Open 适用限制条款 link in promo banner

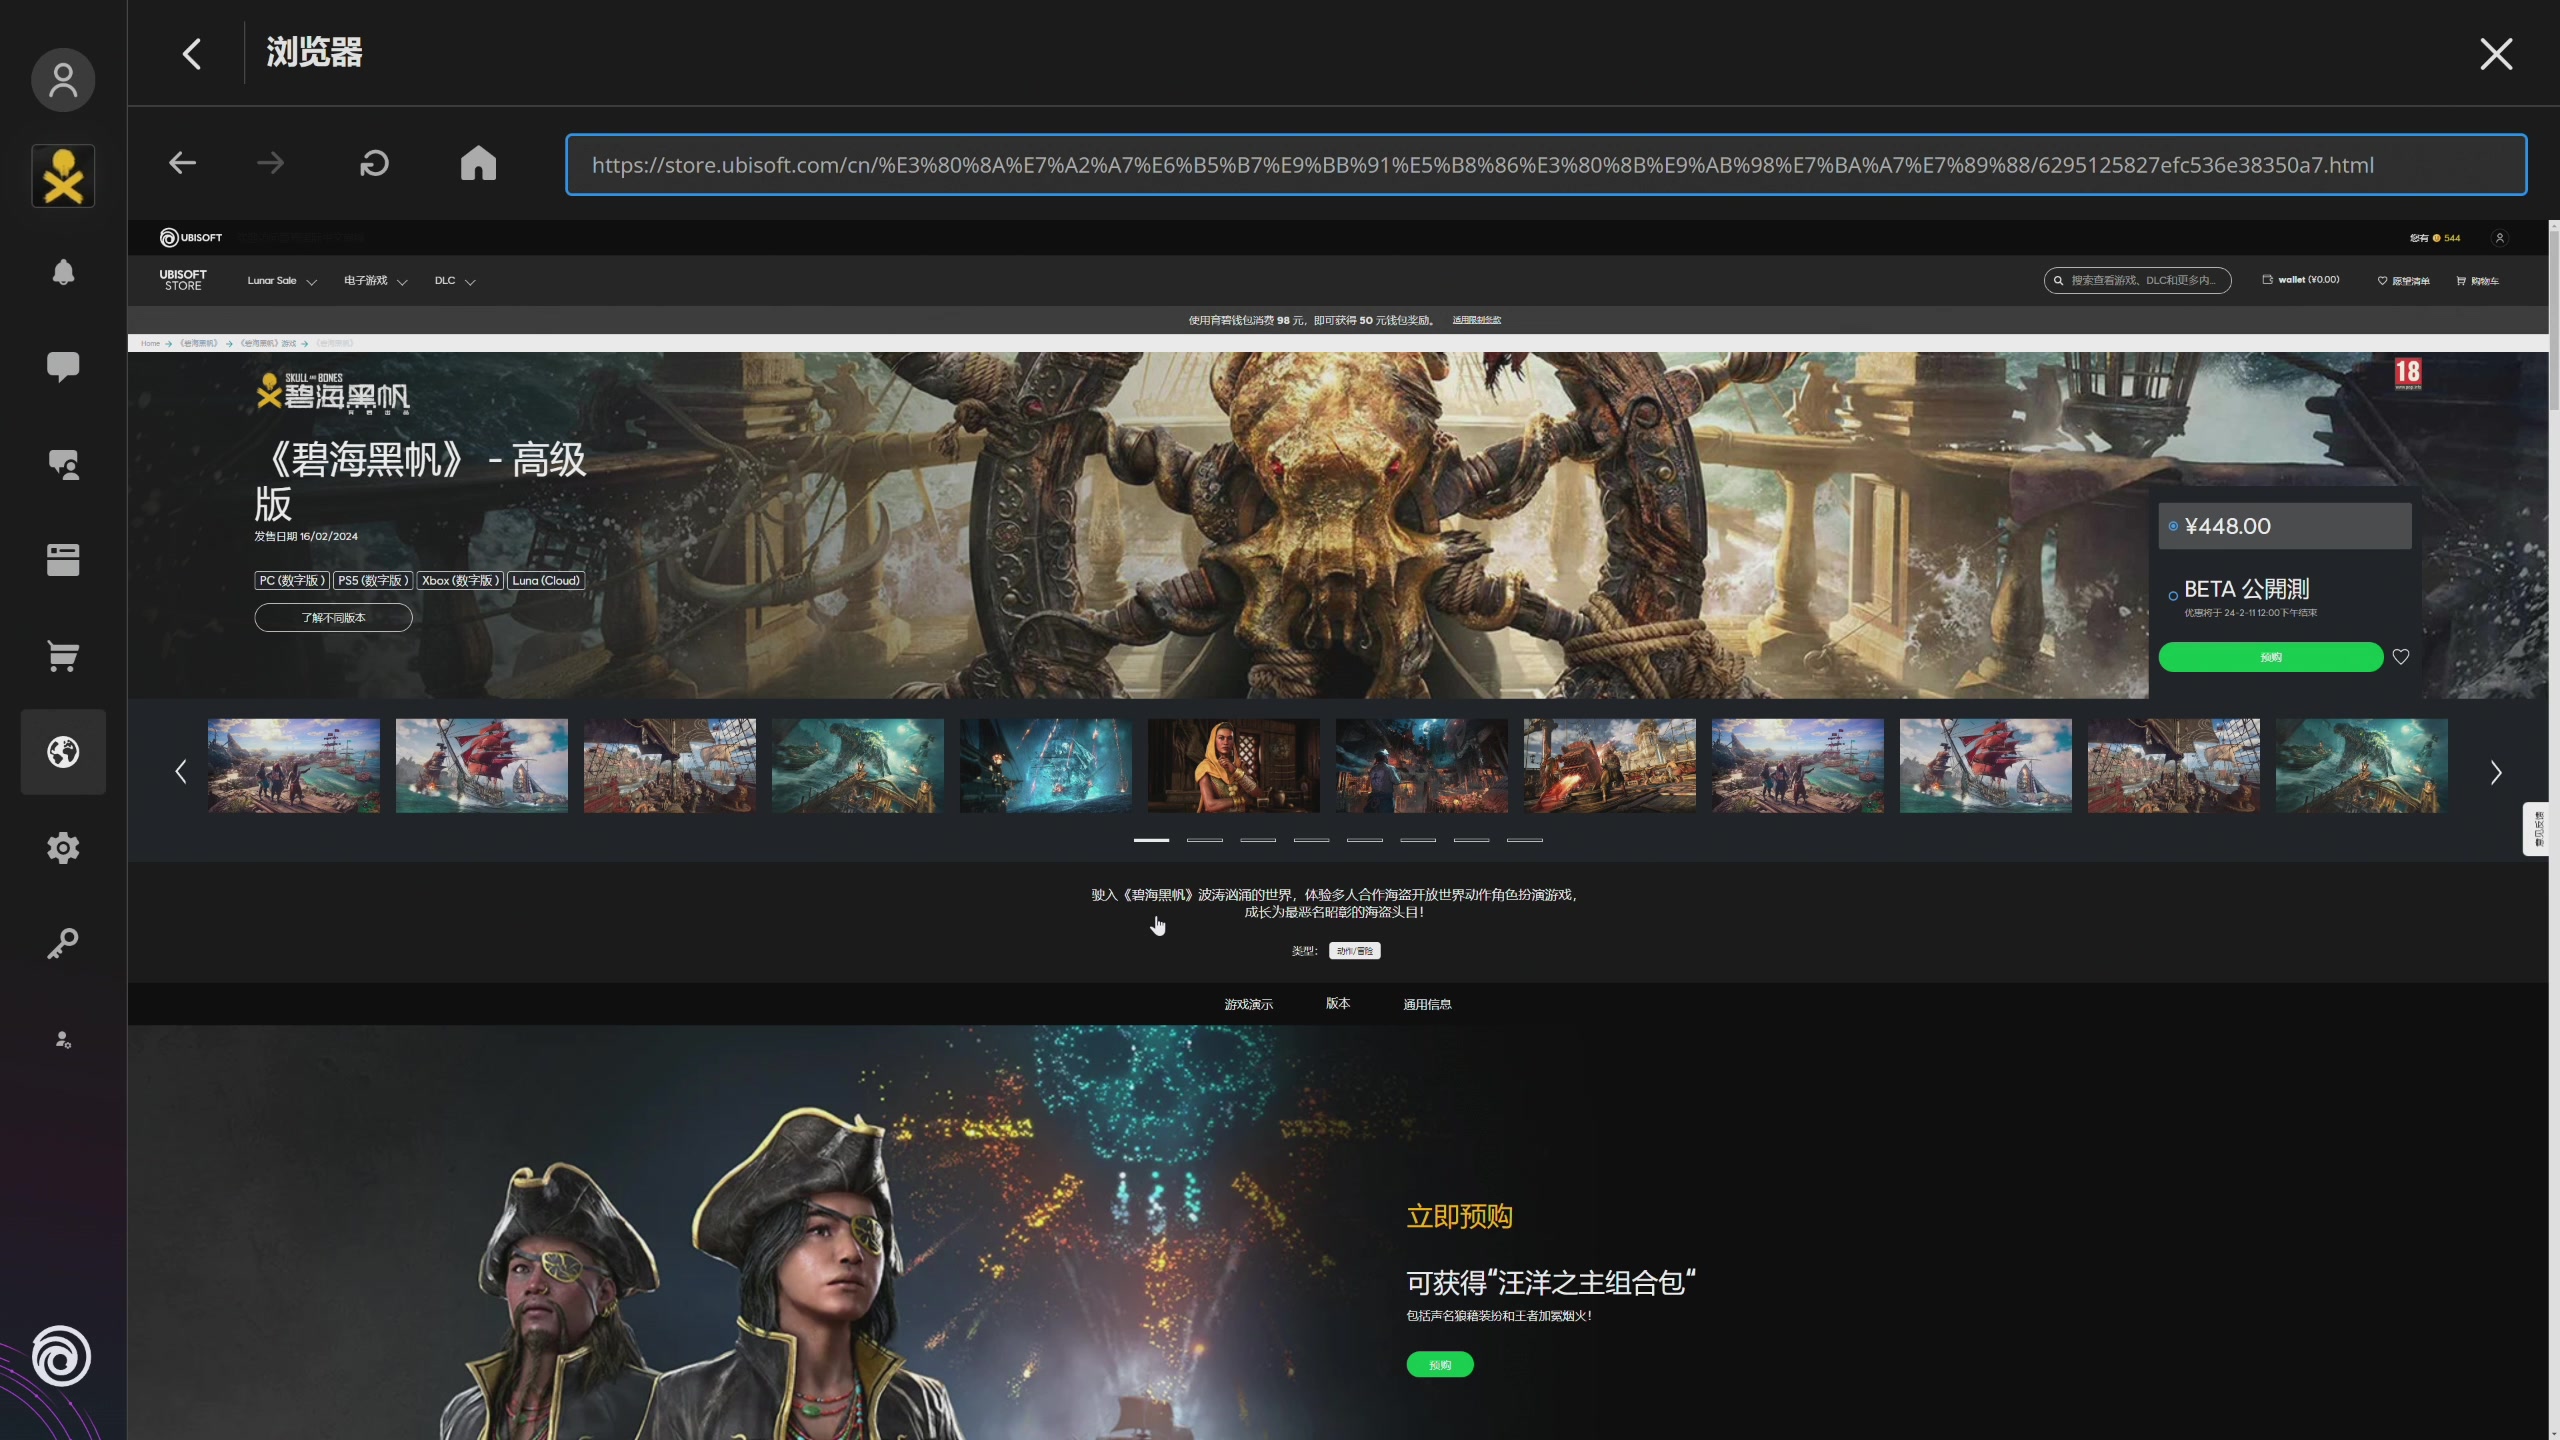point(1477,320)
